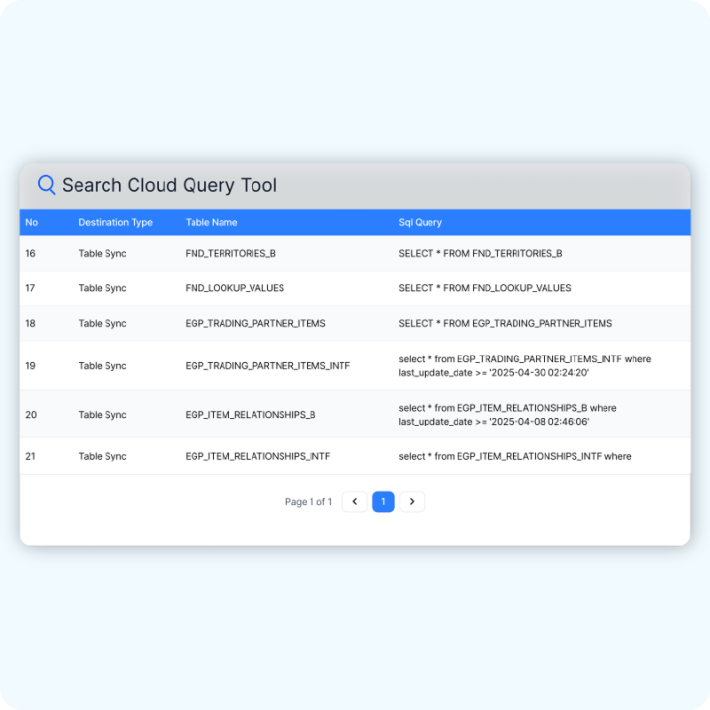
Task: Click query with date 2025-04-30 02:24:20
Action: [x=525, y=366]
